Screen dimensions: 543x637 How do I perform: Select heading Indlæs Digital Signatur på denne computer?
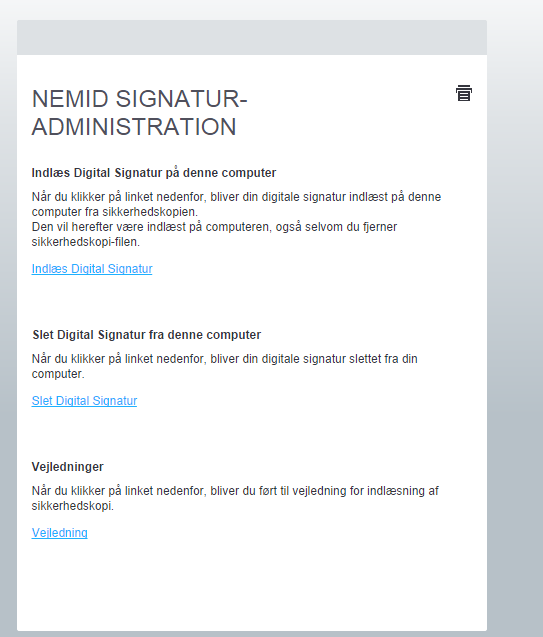pyautogui.click(x=154, y=173)
